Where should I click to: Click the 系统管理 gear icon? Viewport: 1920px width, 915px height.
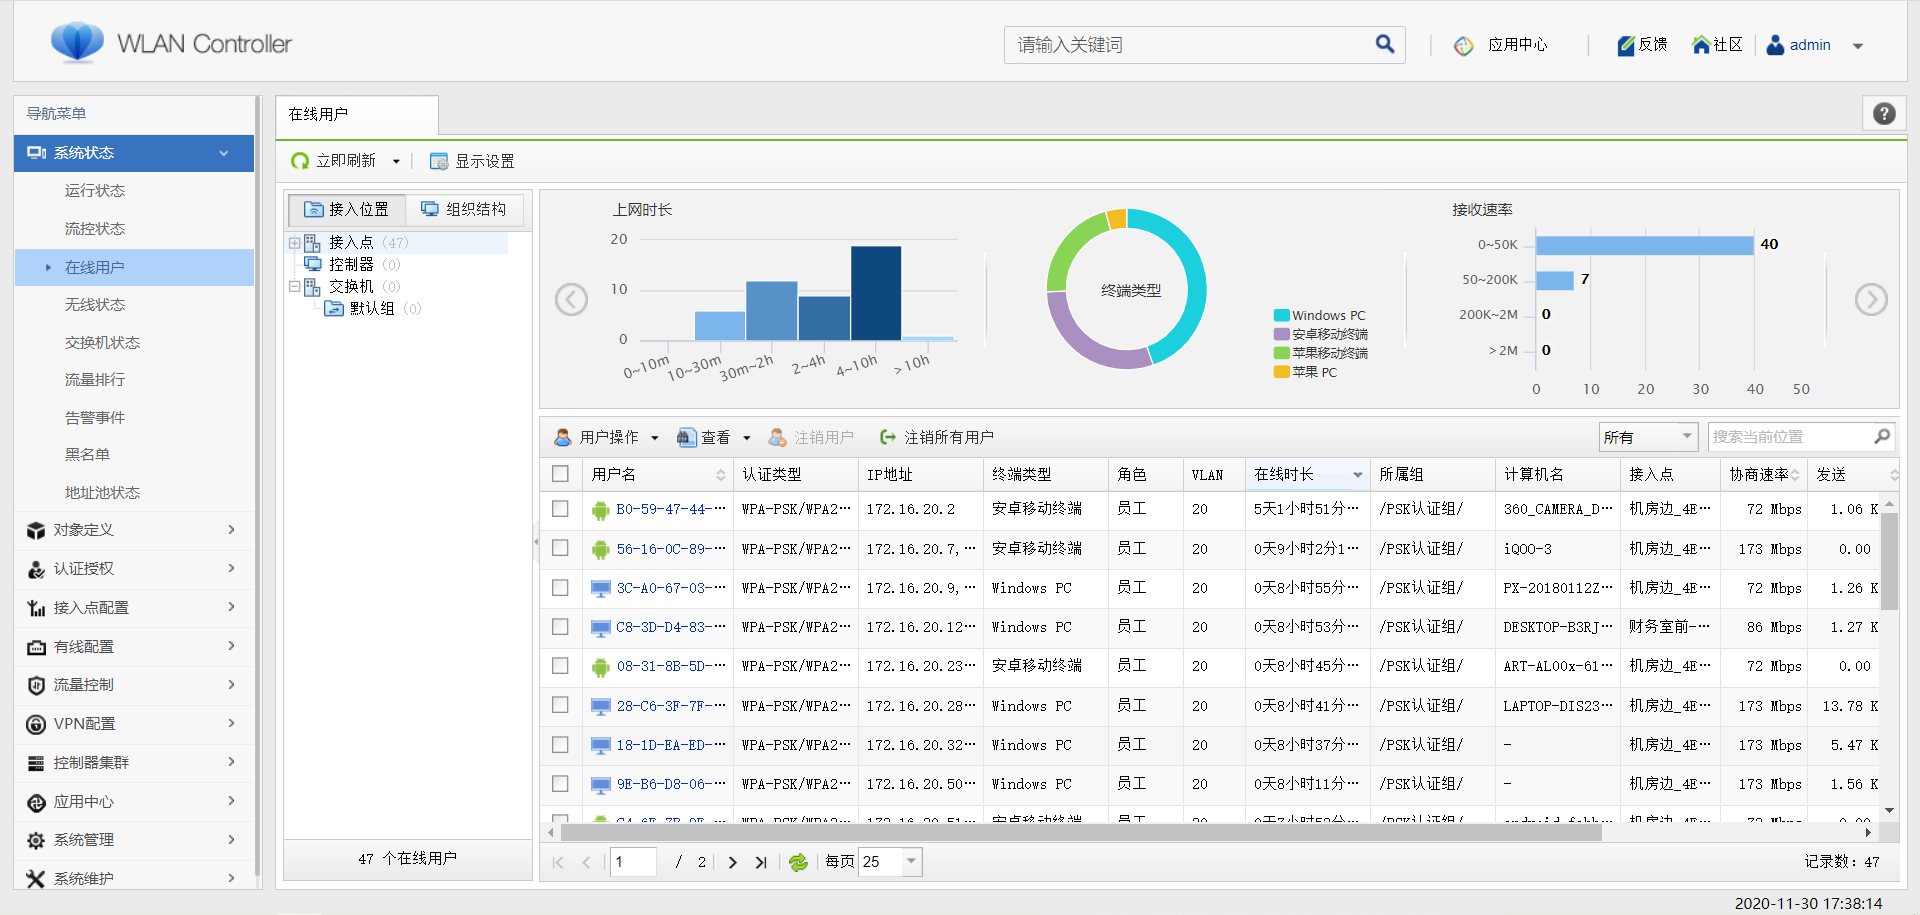pyautogui.click(x=36, y=840)
